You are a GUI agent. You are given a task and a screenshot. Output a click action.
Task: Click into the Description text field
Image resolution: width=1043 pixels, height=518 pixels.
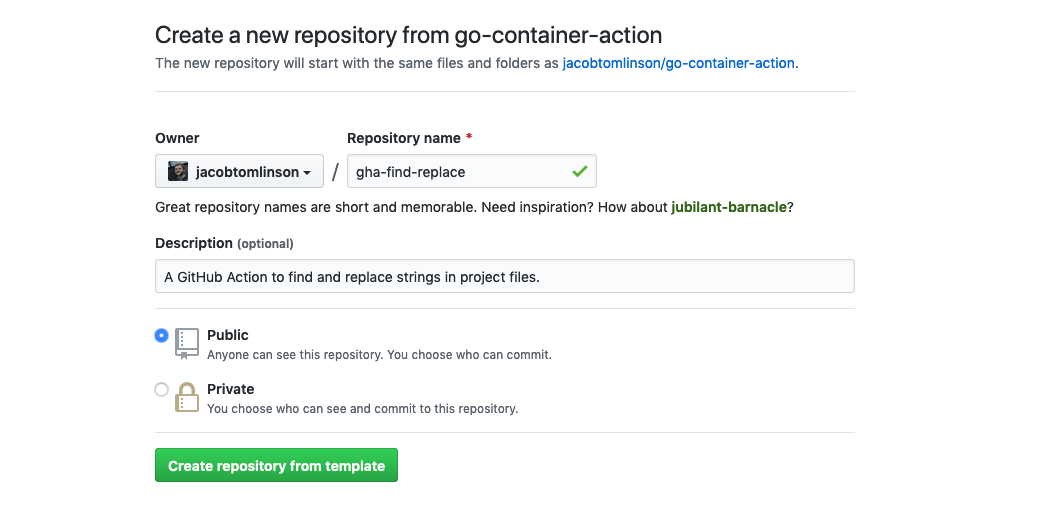[504, 277]
